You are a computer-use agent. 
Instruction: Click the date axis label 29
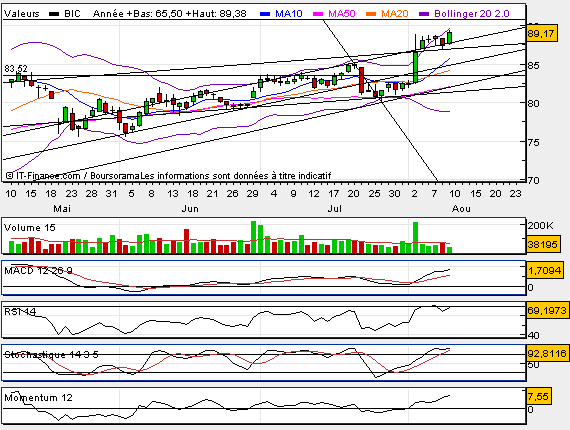pyautogui.click(x=252, y=194)
